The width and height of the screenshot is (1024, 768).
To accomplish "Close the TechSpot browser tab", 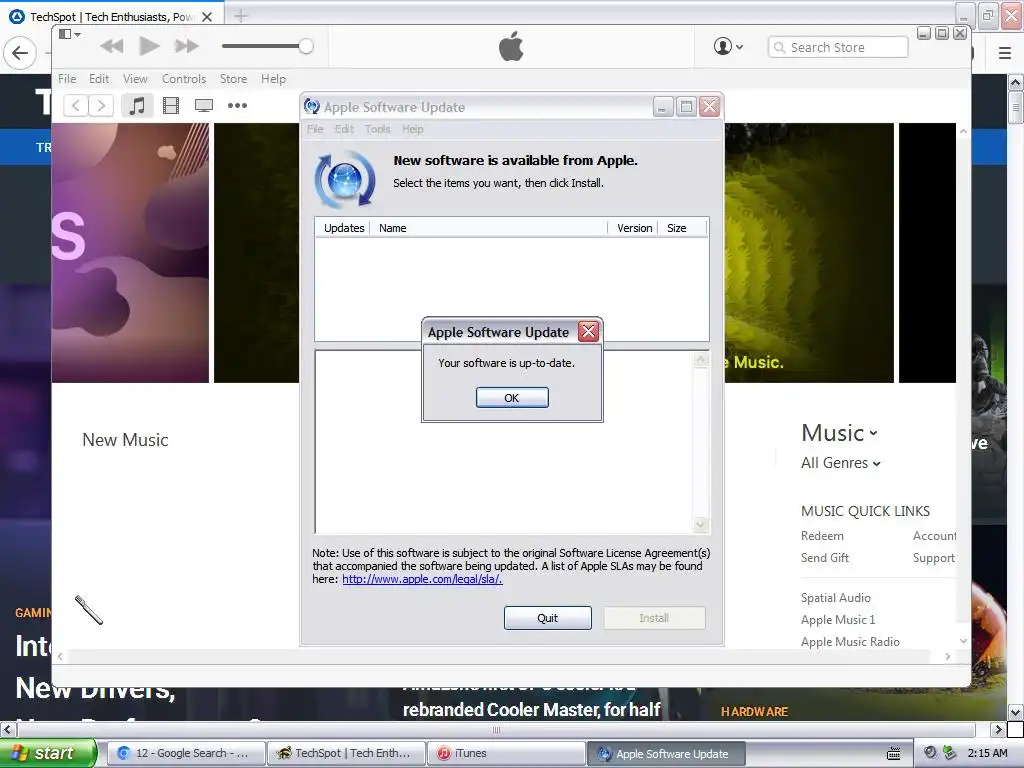I will coord(207,17).
